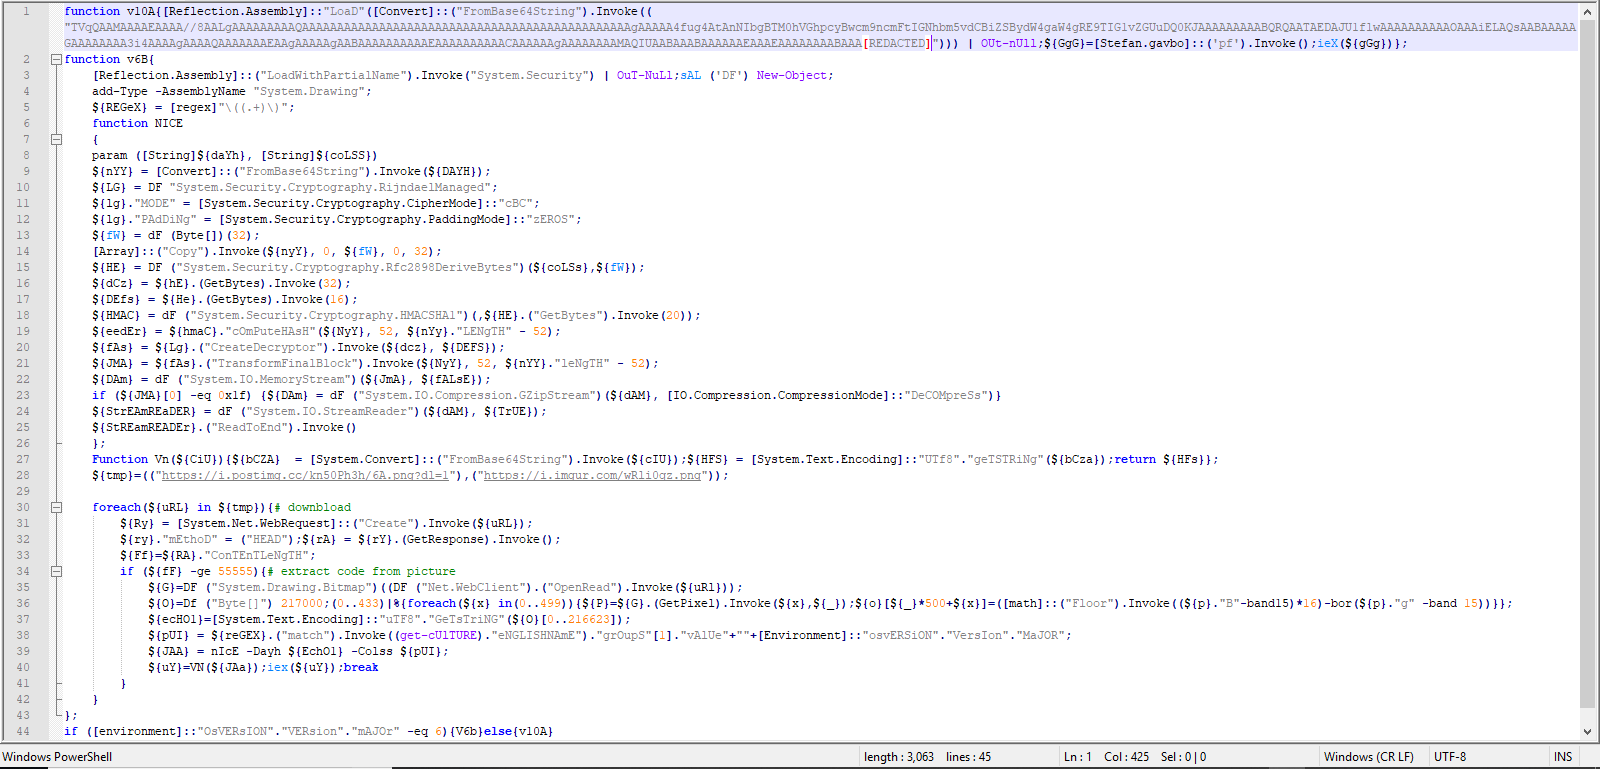Click line number 44 in the margin
This screenshot has width=1600, height=769.
coord(23,731)
